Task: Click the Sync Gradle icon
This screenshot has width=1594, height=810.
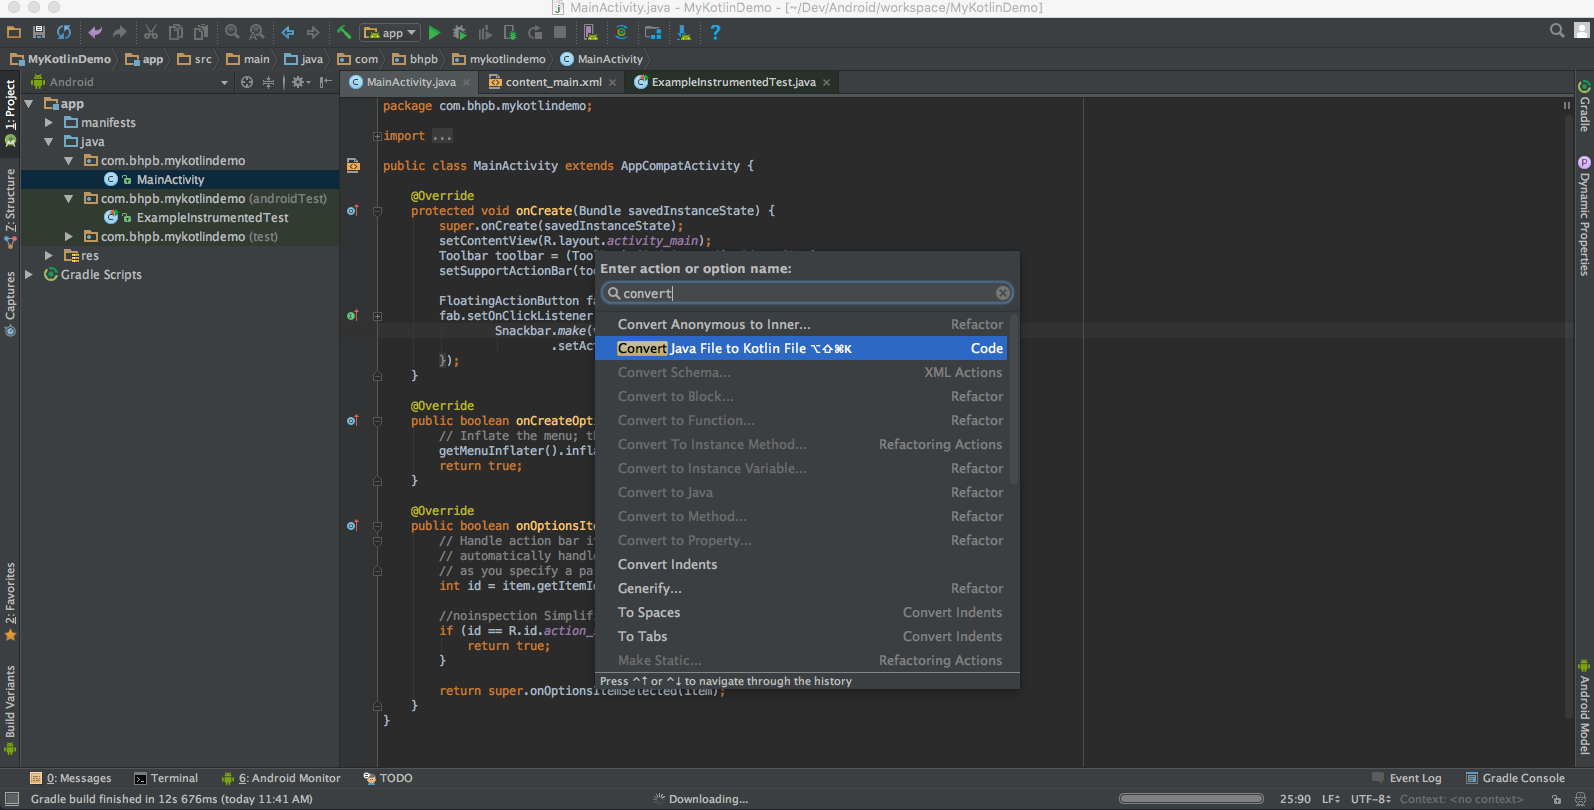Action: 621,32
